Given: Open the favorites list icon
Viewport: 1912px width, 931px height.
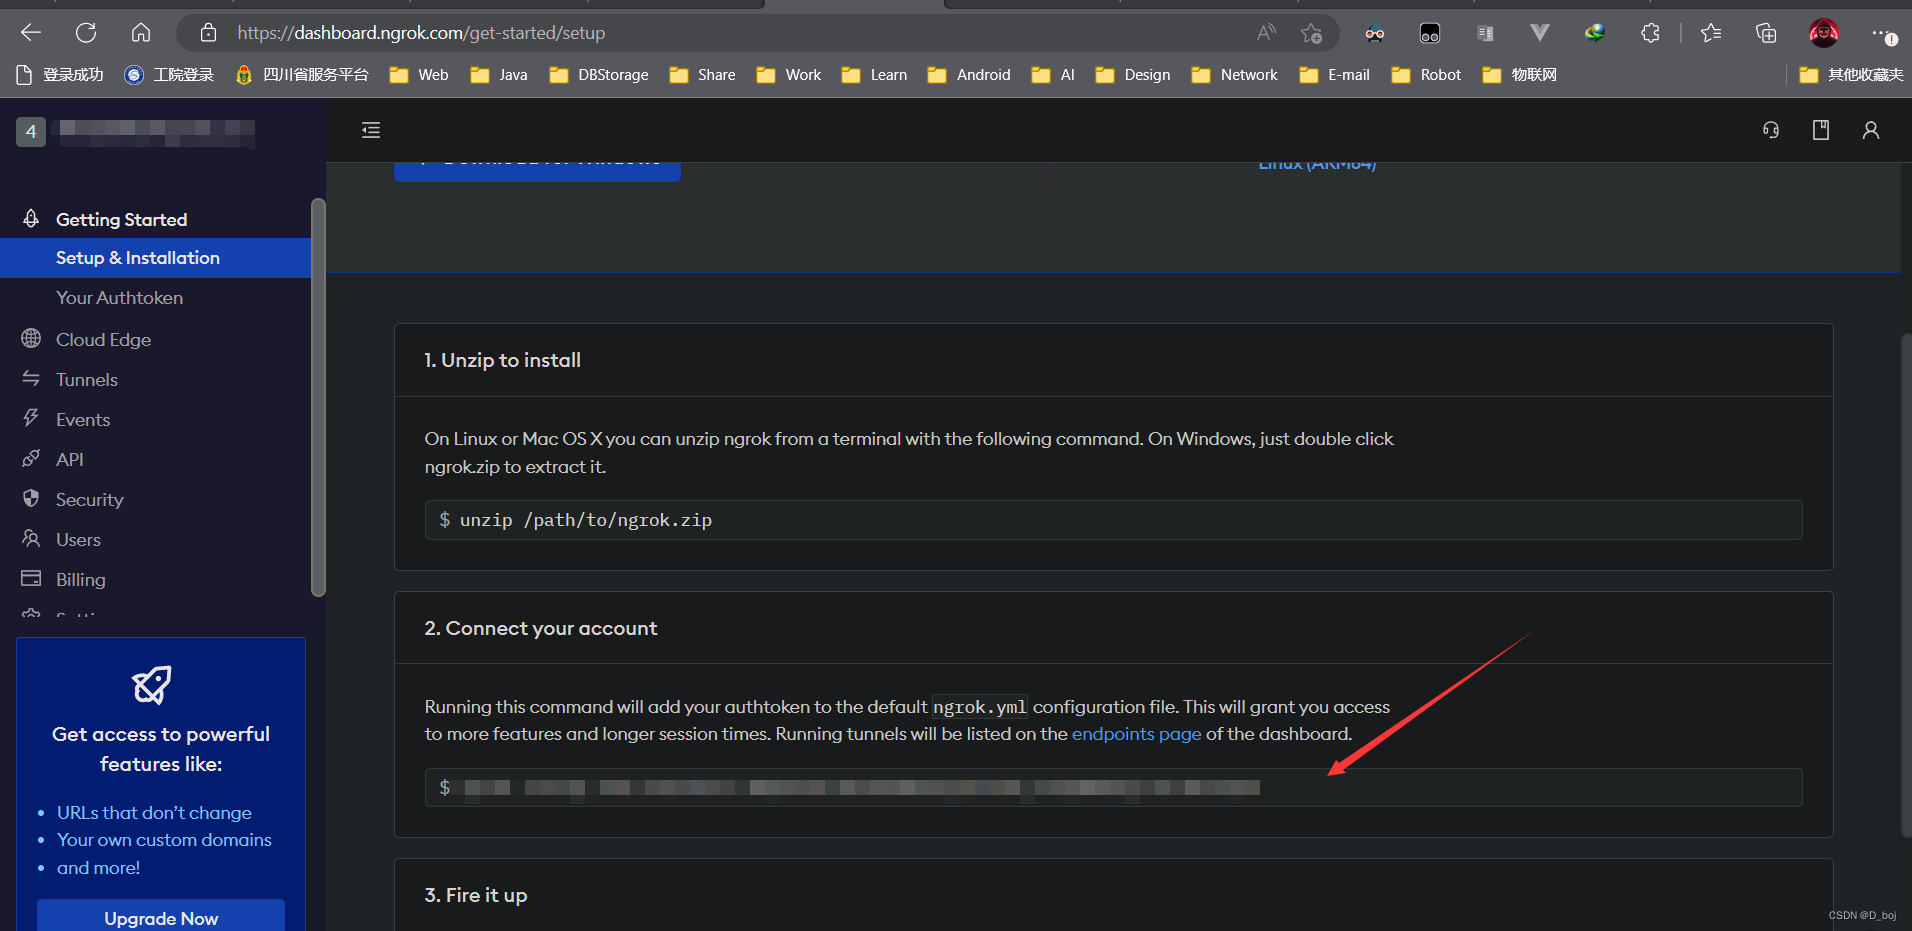Looking at the screenshot, I should point(1711,33).
